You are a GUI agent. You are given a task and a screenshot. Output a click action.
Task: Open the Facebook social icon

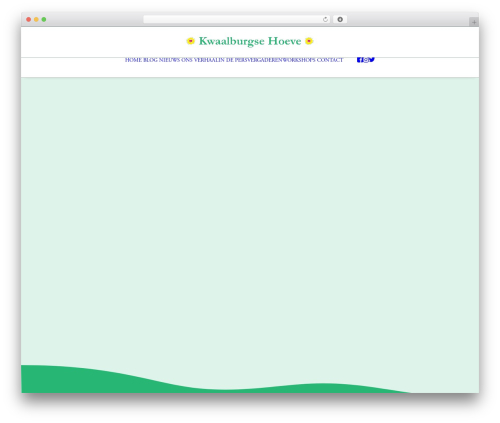point(359,60)
